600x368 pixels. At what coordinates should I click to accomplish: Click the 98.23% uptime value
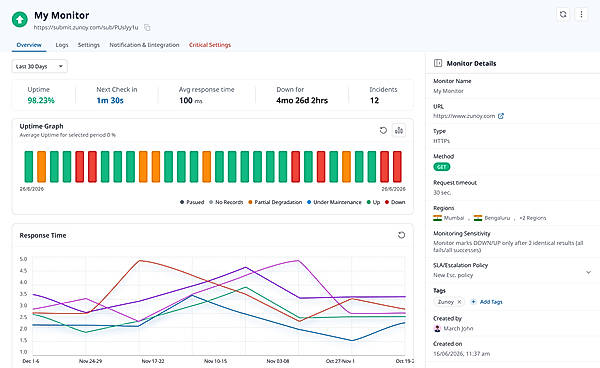(41, 100)
